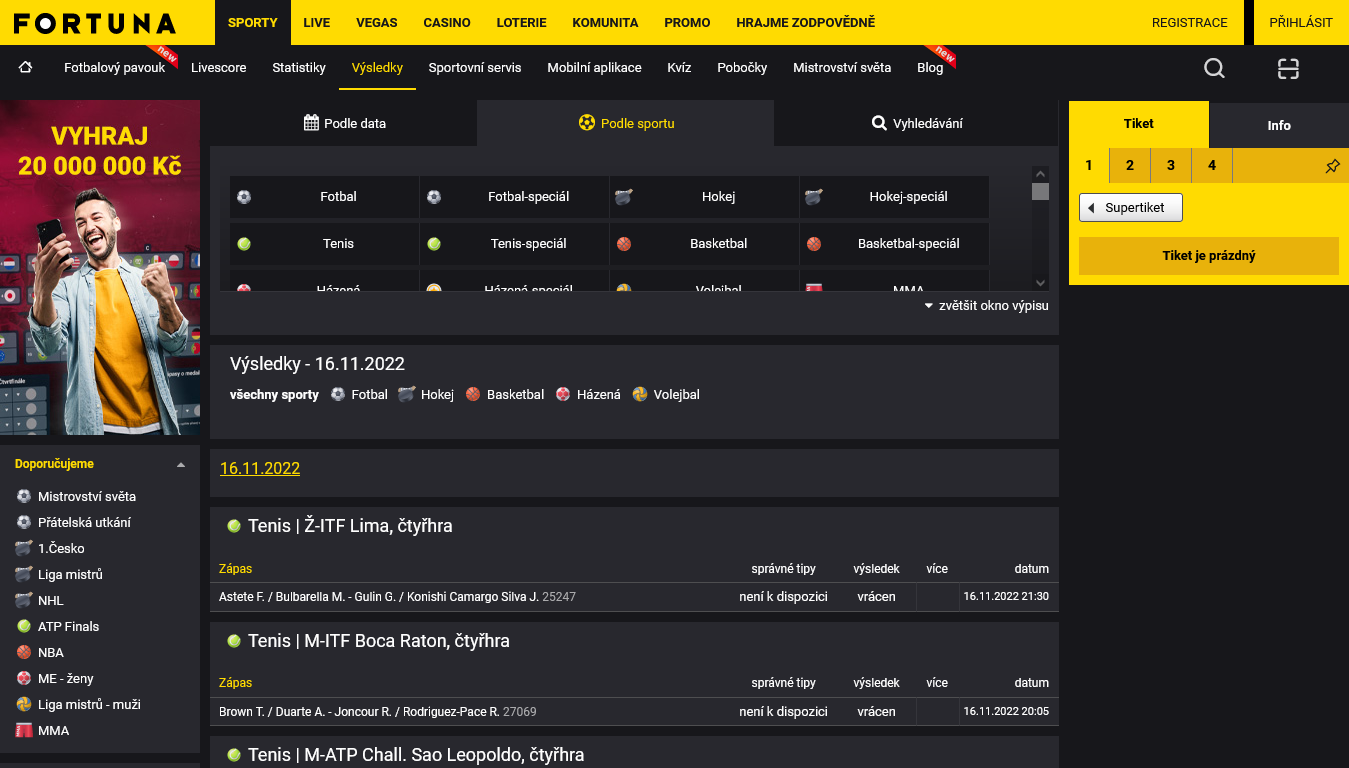Filter results by Hokej
Screen dimensions: 1349x768
point(426,395)
